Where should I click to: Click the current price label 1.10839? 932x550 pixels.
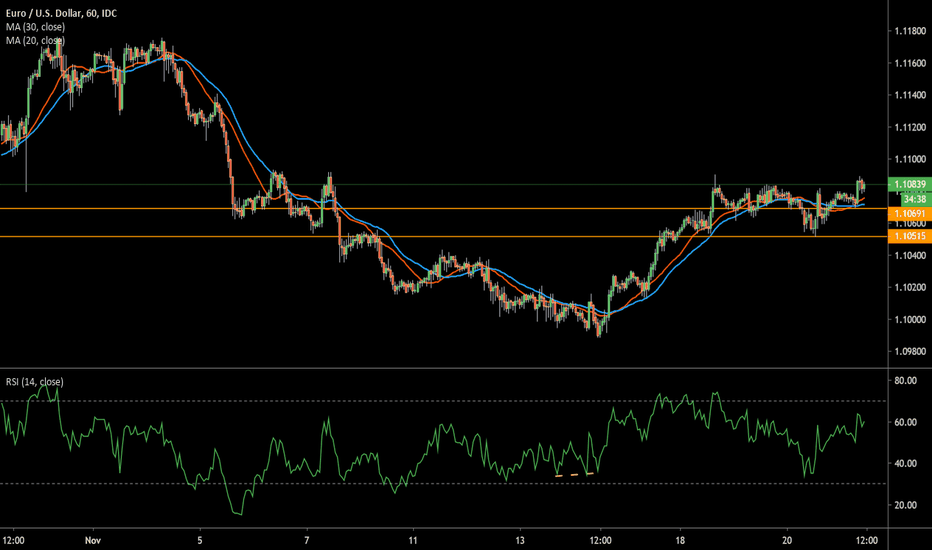click(x=909, y=185)
